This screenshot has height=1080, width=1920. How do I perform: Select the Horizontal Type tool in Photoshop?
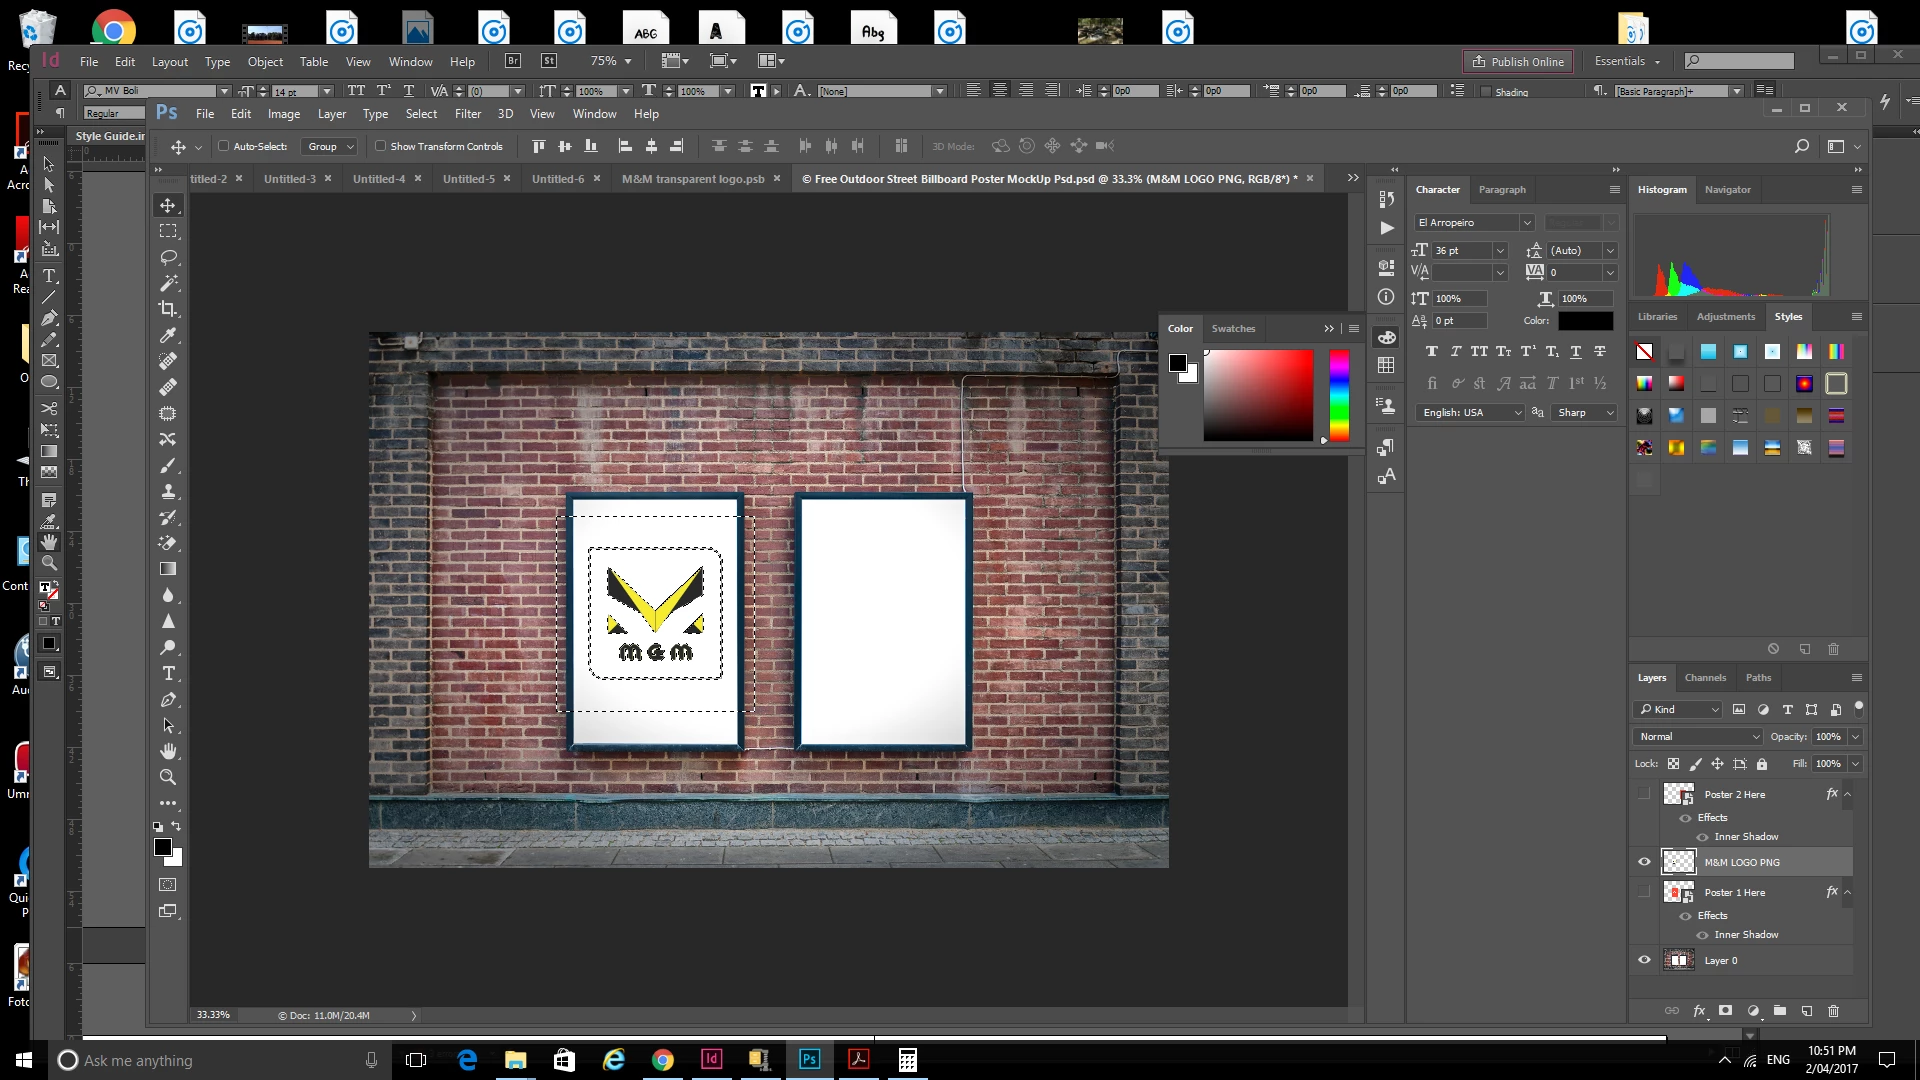coord(168,673)
